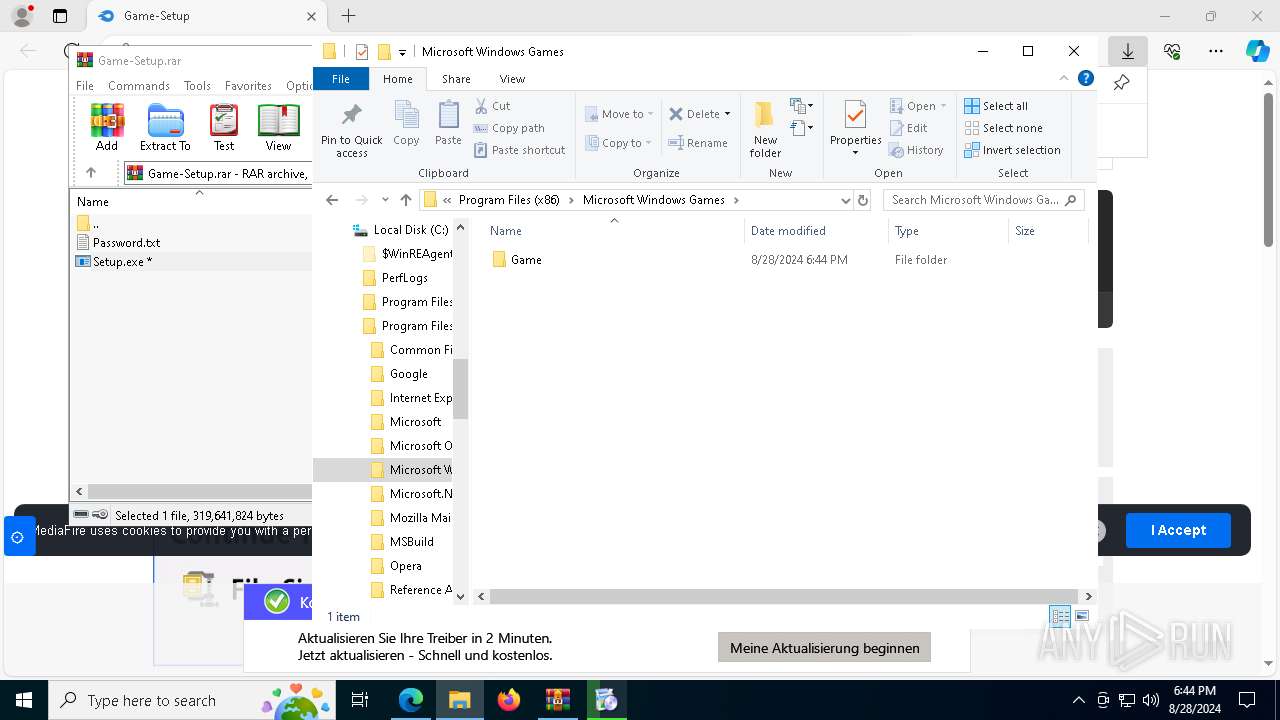Screen dimensions: 1280x720
Task: Click Select all in ribbon
Action: click(x=996, y=106)
